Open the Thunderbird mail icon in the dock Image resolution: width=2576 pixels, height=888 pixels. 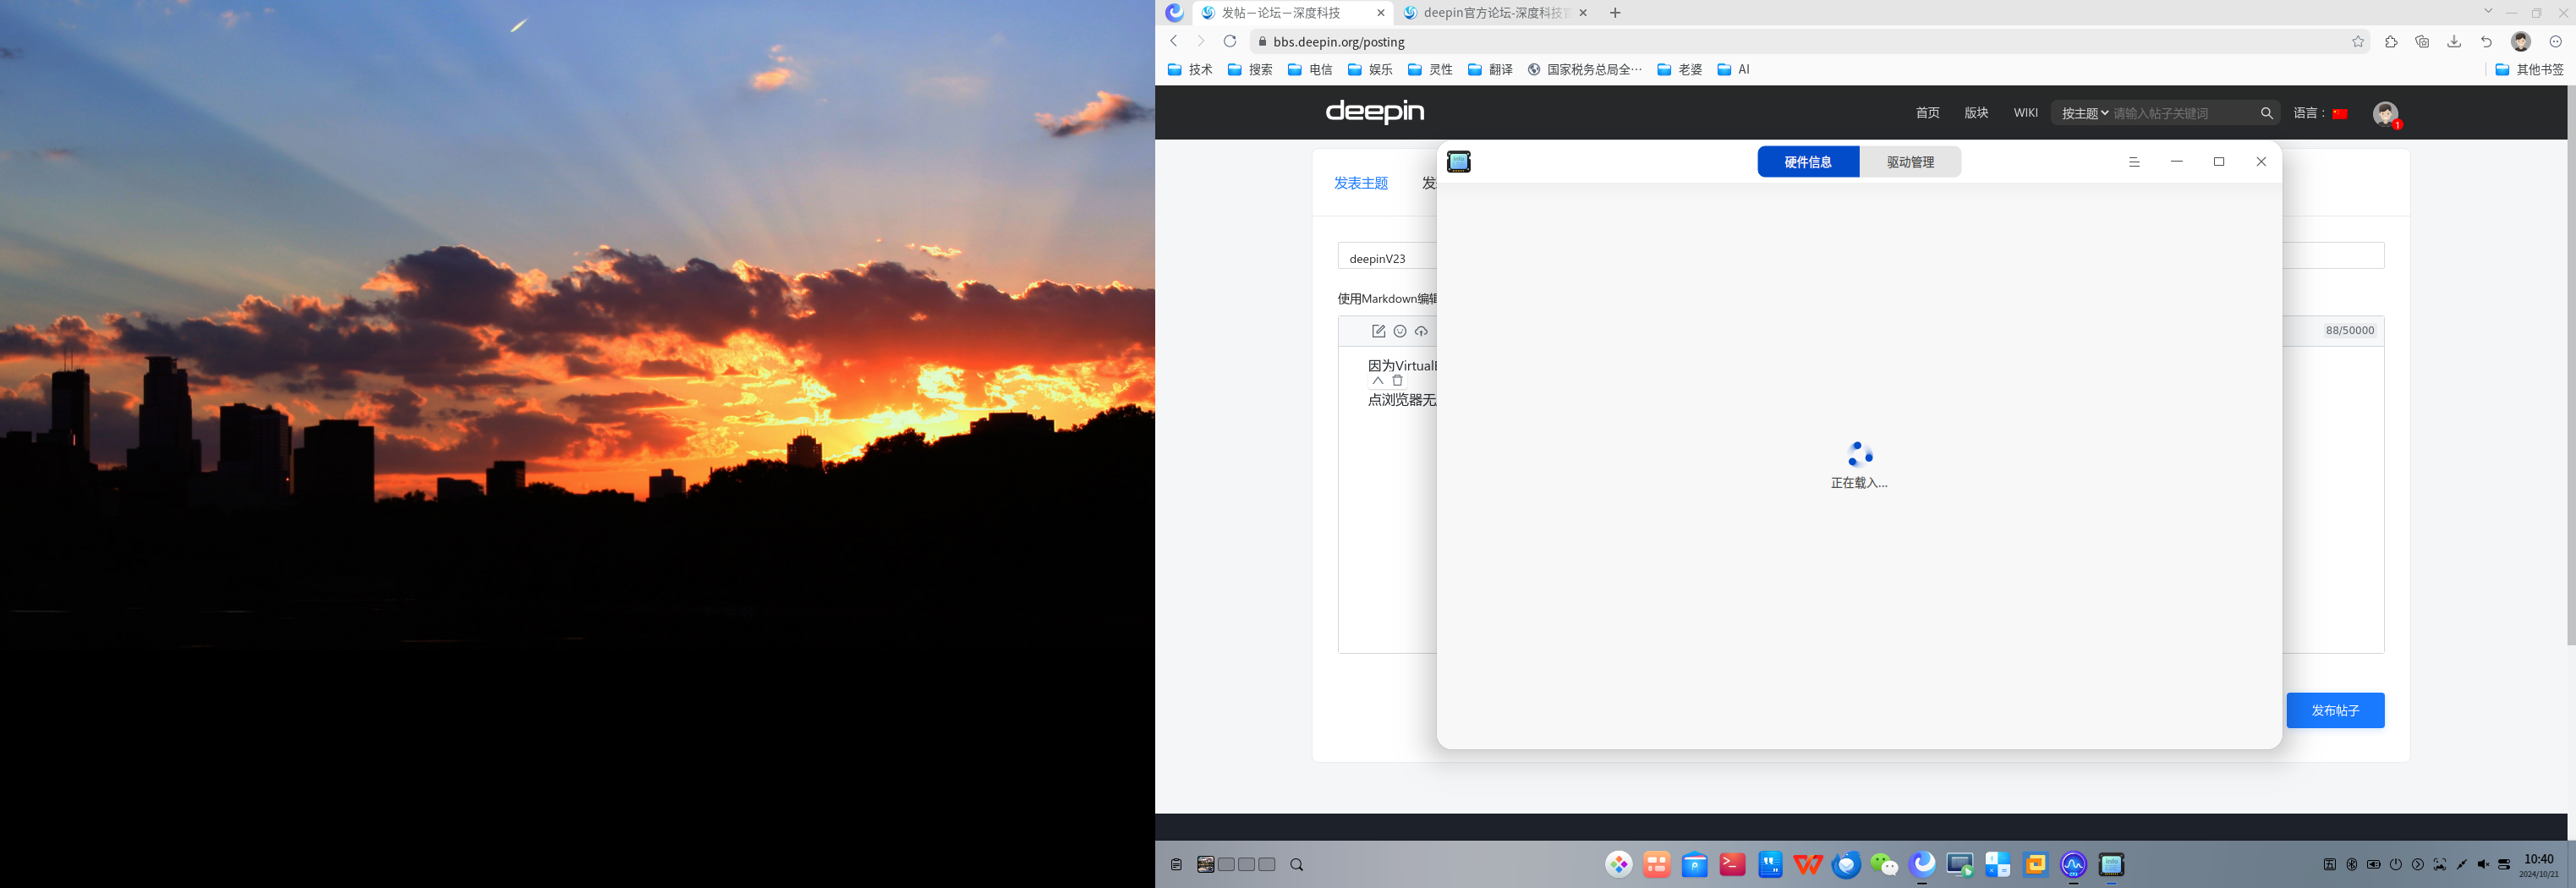click(1846, 865)
